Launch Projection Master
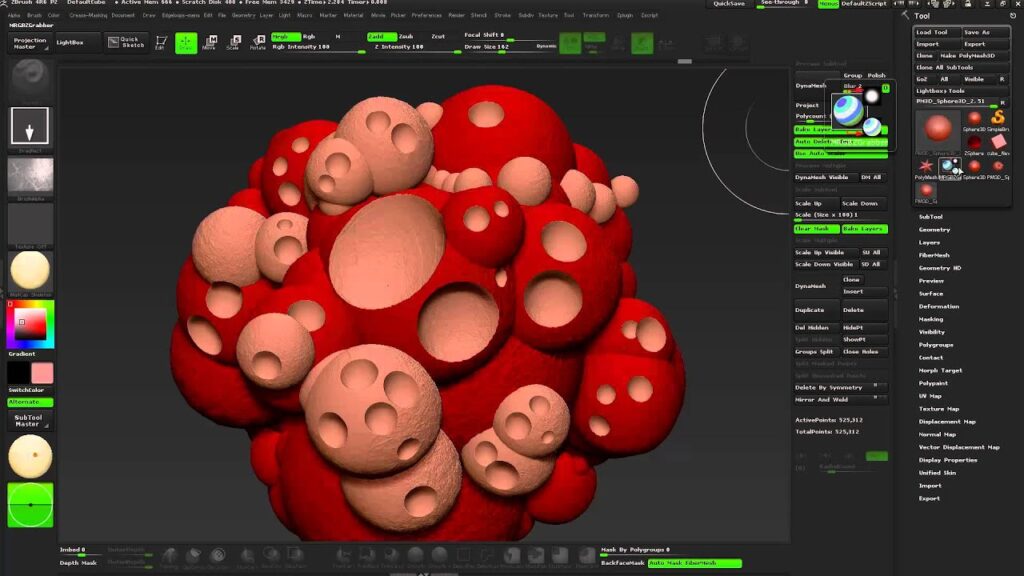This screenshot has width=1024, height=576. tap(29, 43)
